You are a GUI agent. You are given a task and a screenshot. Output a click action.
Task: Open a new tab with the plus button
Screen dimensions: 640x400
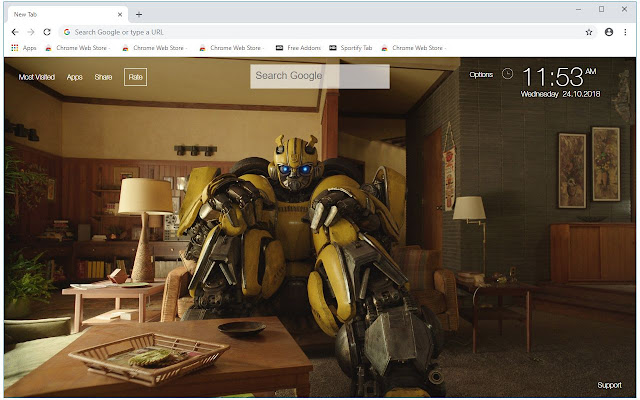click(139, 15)
